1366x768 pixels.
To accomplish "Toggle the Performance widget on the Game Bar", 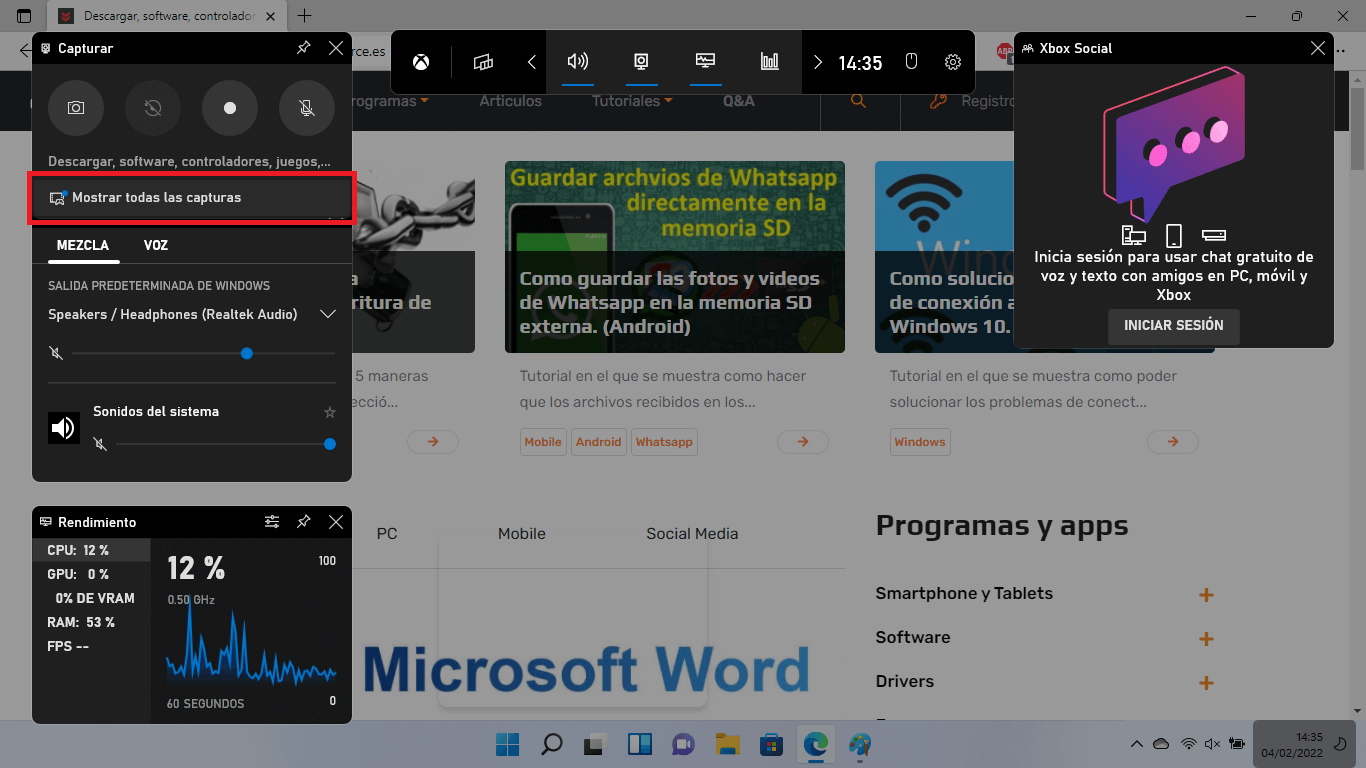I will click(706, 62).
